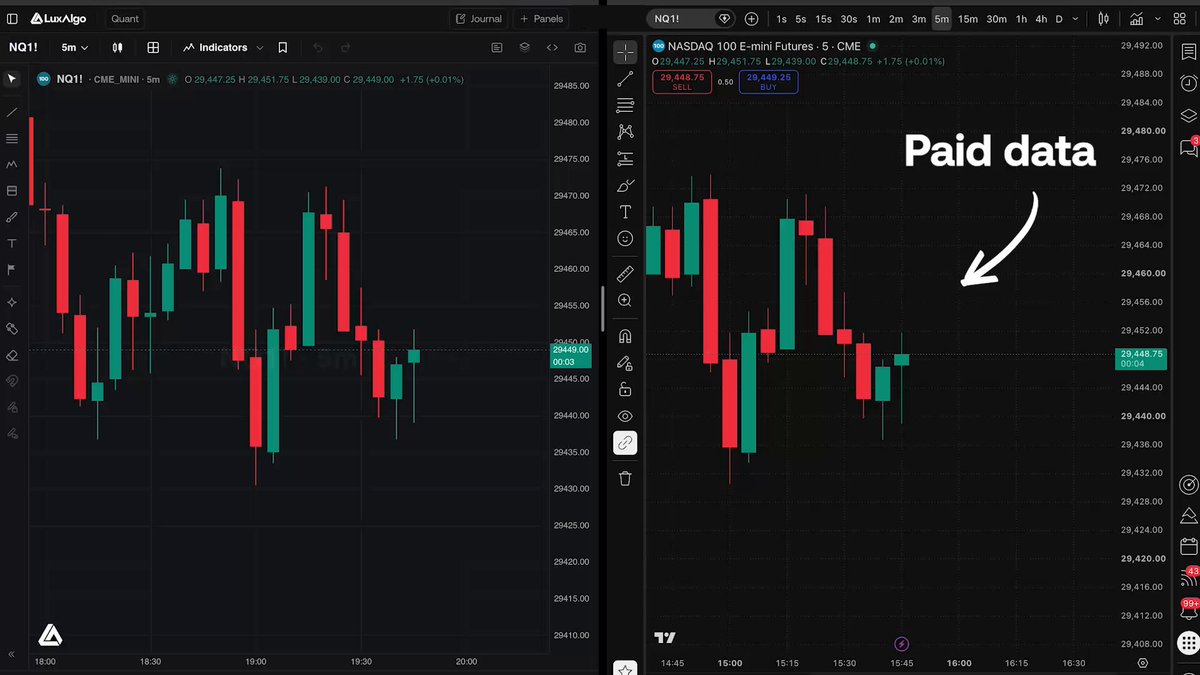Open the grid layout icon in LuxAlgo
The width and height of the screenshot is (1200, 675).
(x=153, y=47)
